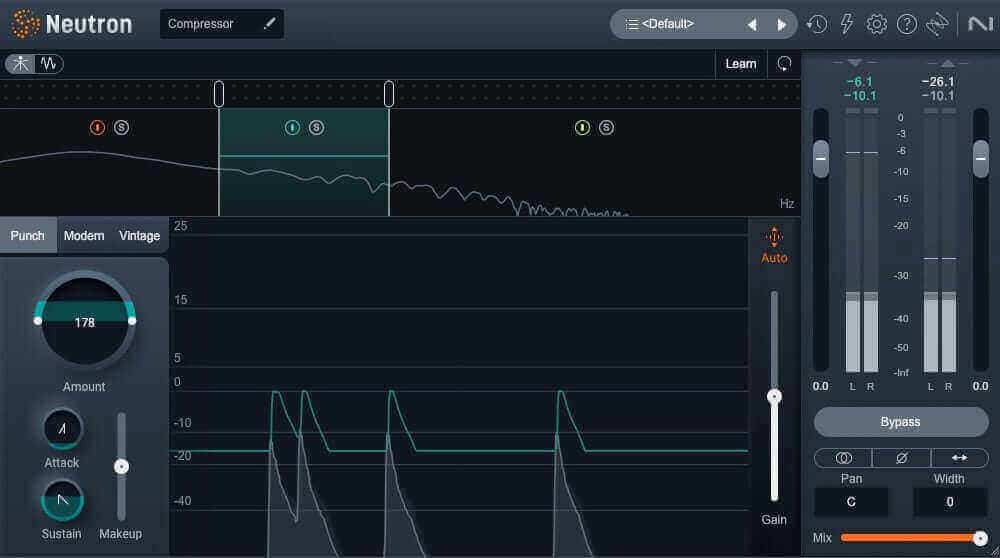Click the Pan field showing C
This screenshot has height=558, width=1000.
[x=851, y=502]
